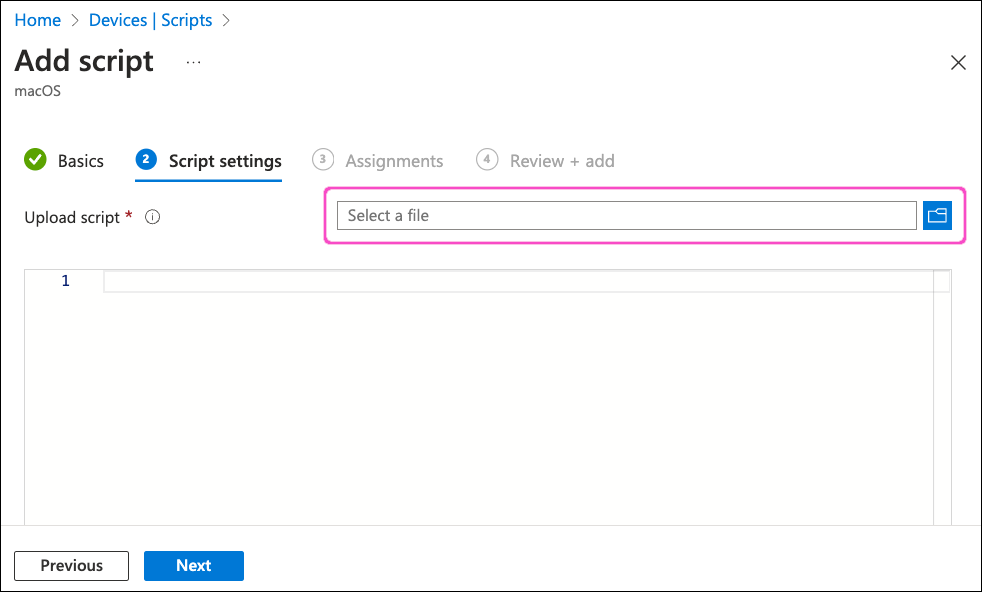The image size is (982, 592).
Task: Click the info icon beside Upload script
Action: pyautogui.click(x=153, y=217)
